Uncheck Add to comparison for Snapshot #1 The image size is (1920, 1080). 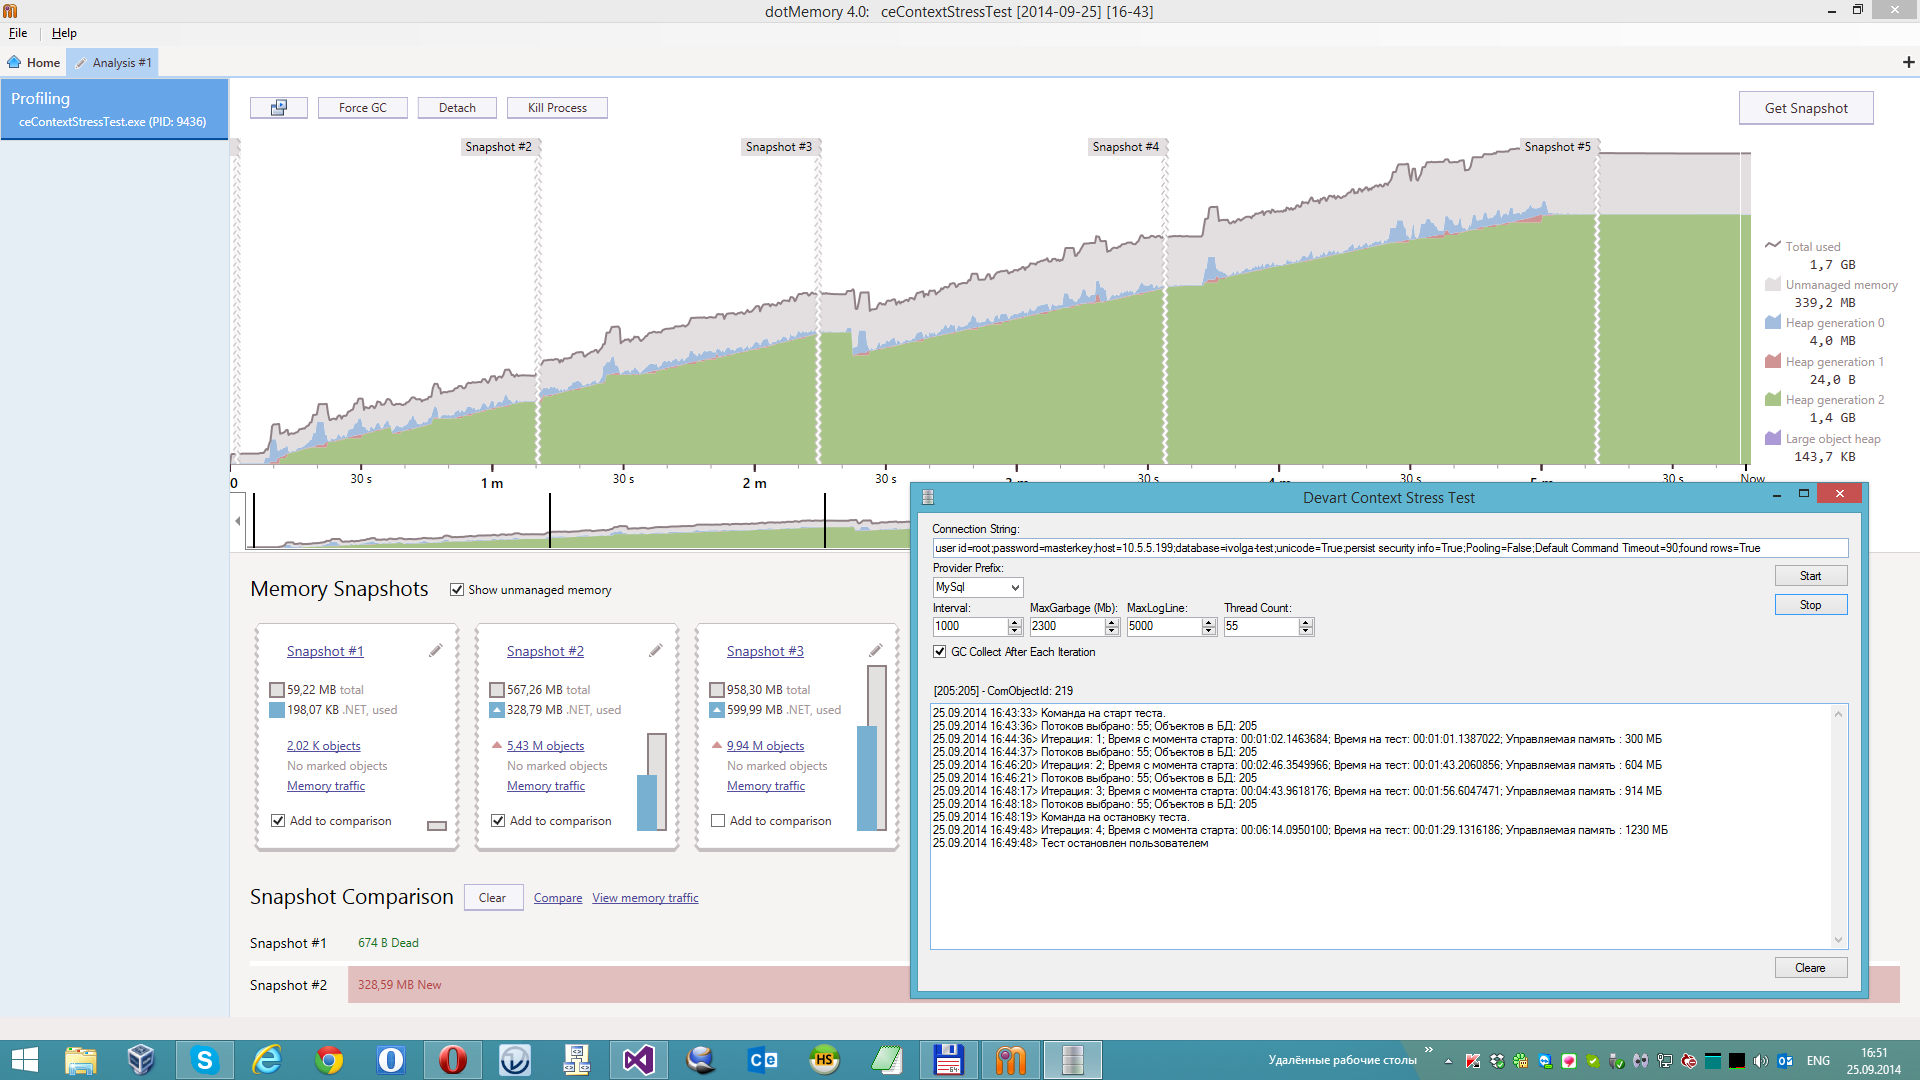click(x=278, y=821)
